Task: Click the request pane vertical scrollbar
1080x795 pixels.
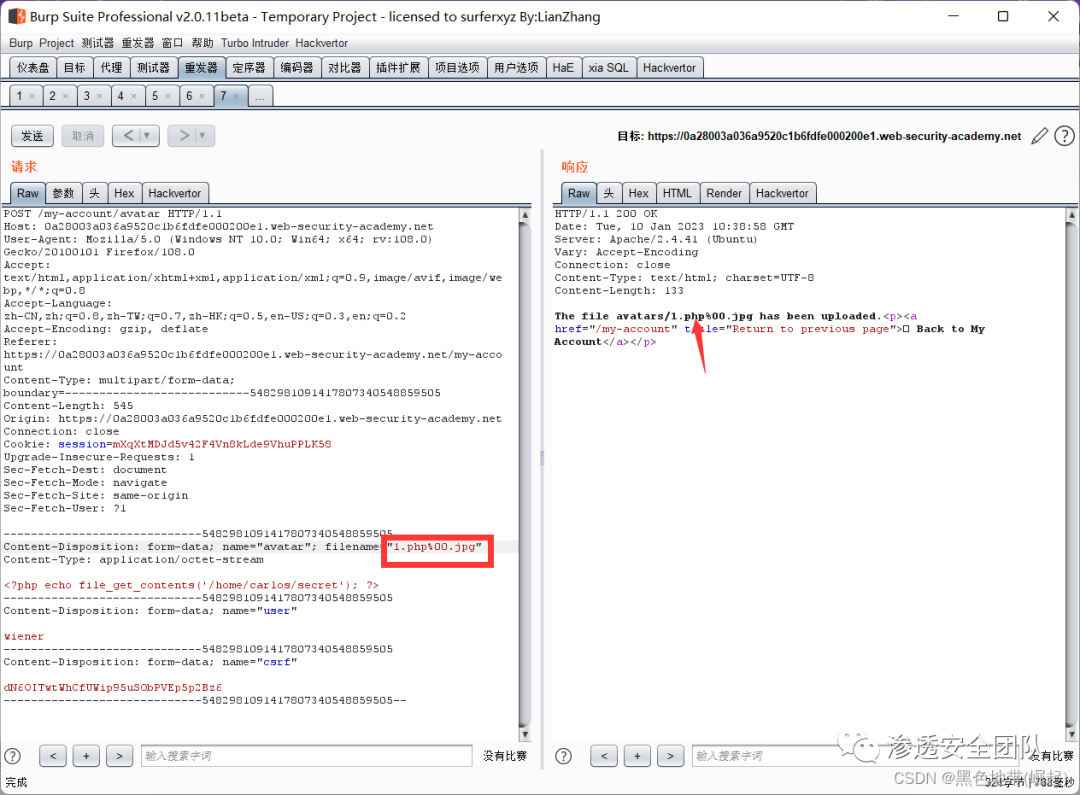Action: [x=525, y=475]
